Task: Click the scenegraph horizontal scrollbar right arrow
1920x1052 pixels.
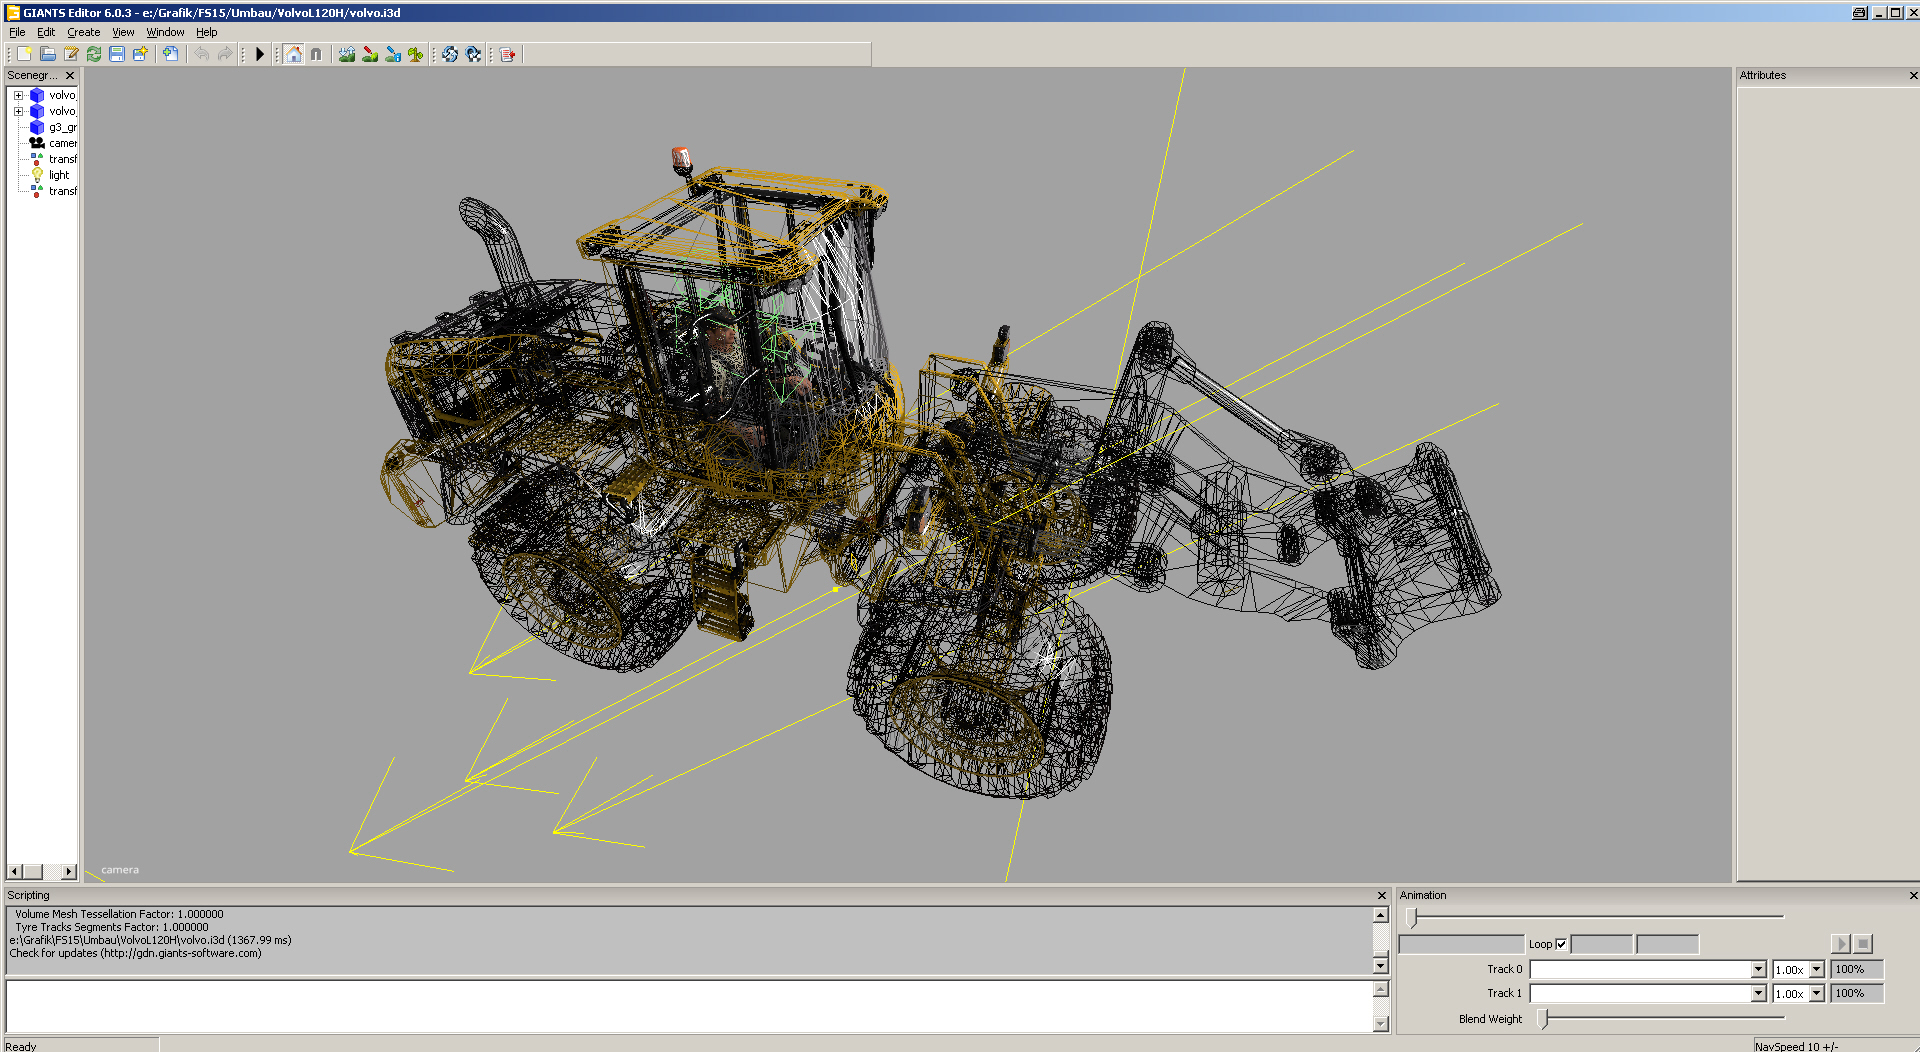Action: click(68, 871)
